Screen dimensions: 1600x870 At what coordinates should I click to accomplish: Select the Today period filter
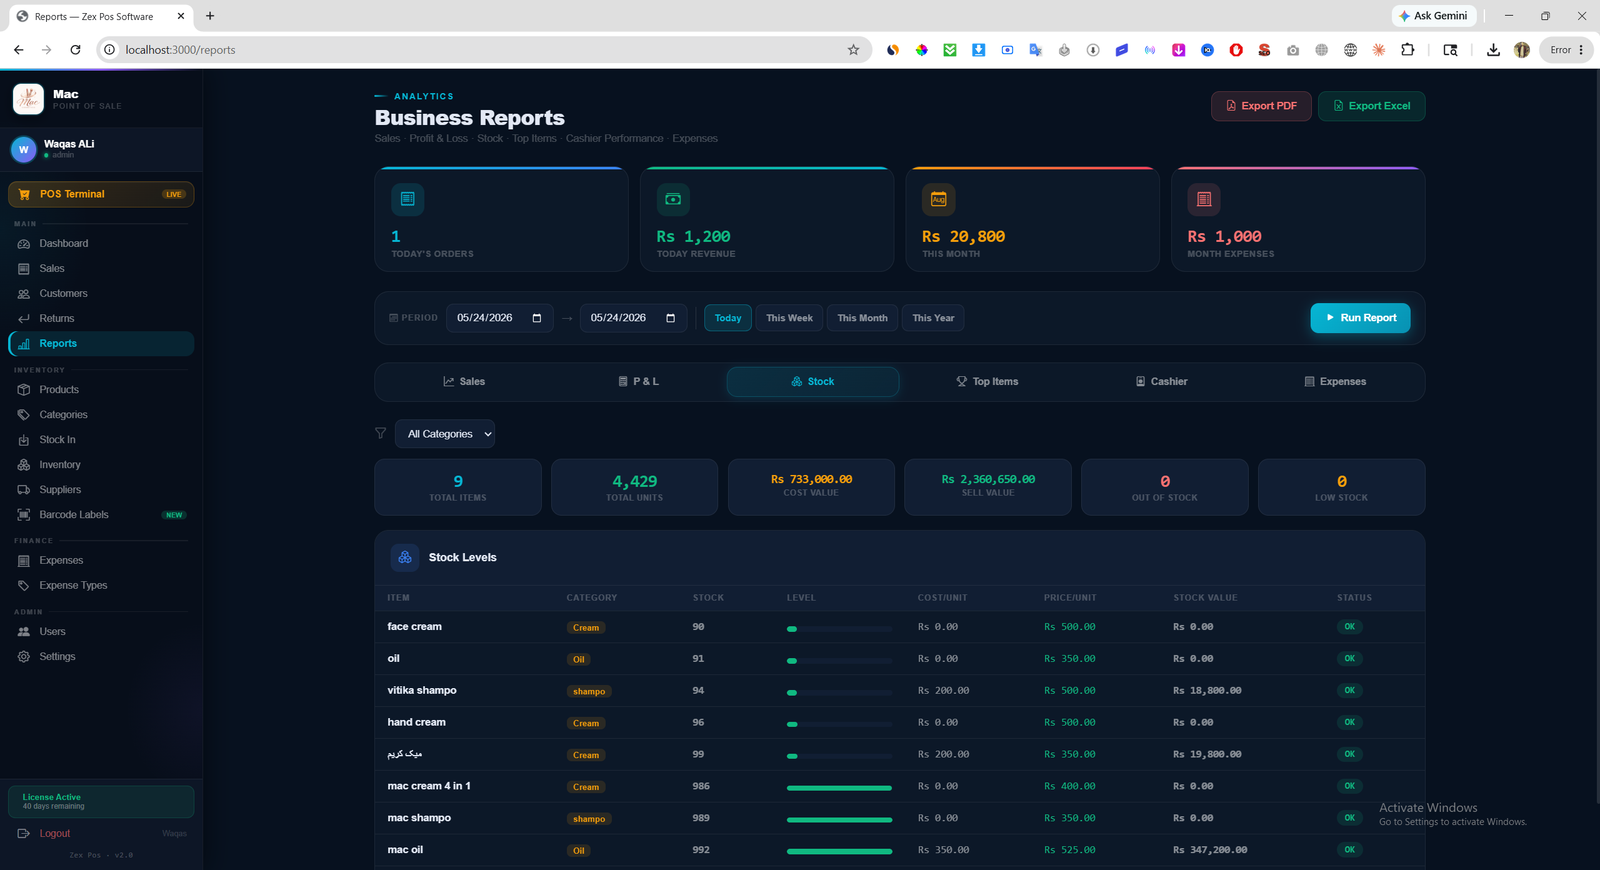click(728, 318)
